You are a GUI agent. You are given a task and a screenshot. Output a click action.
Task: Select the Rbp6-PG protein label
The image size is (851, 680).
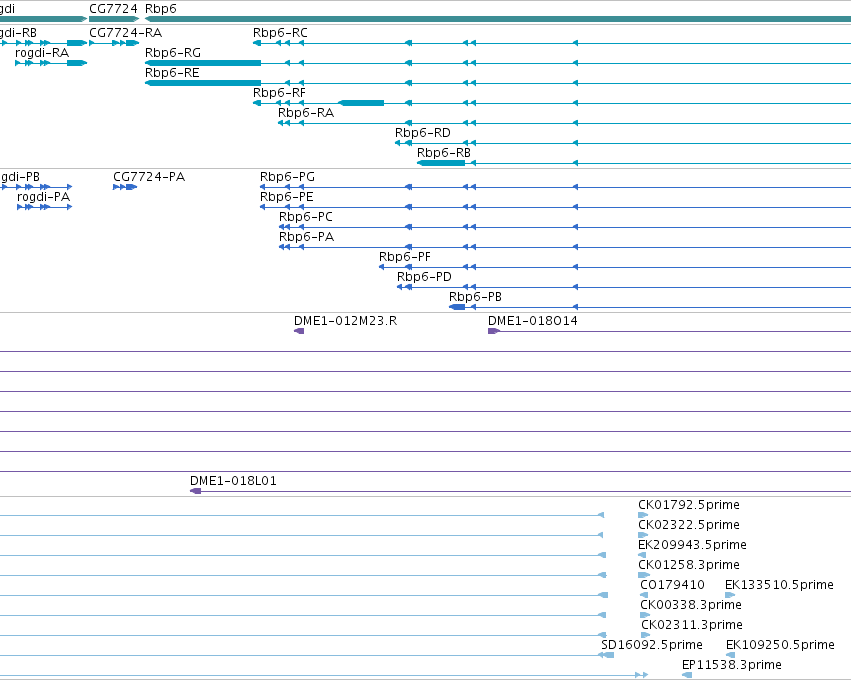[x=287, y=177]
